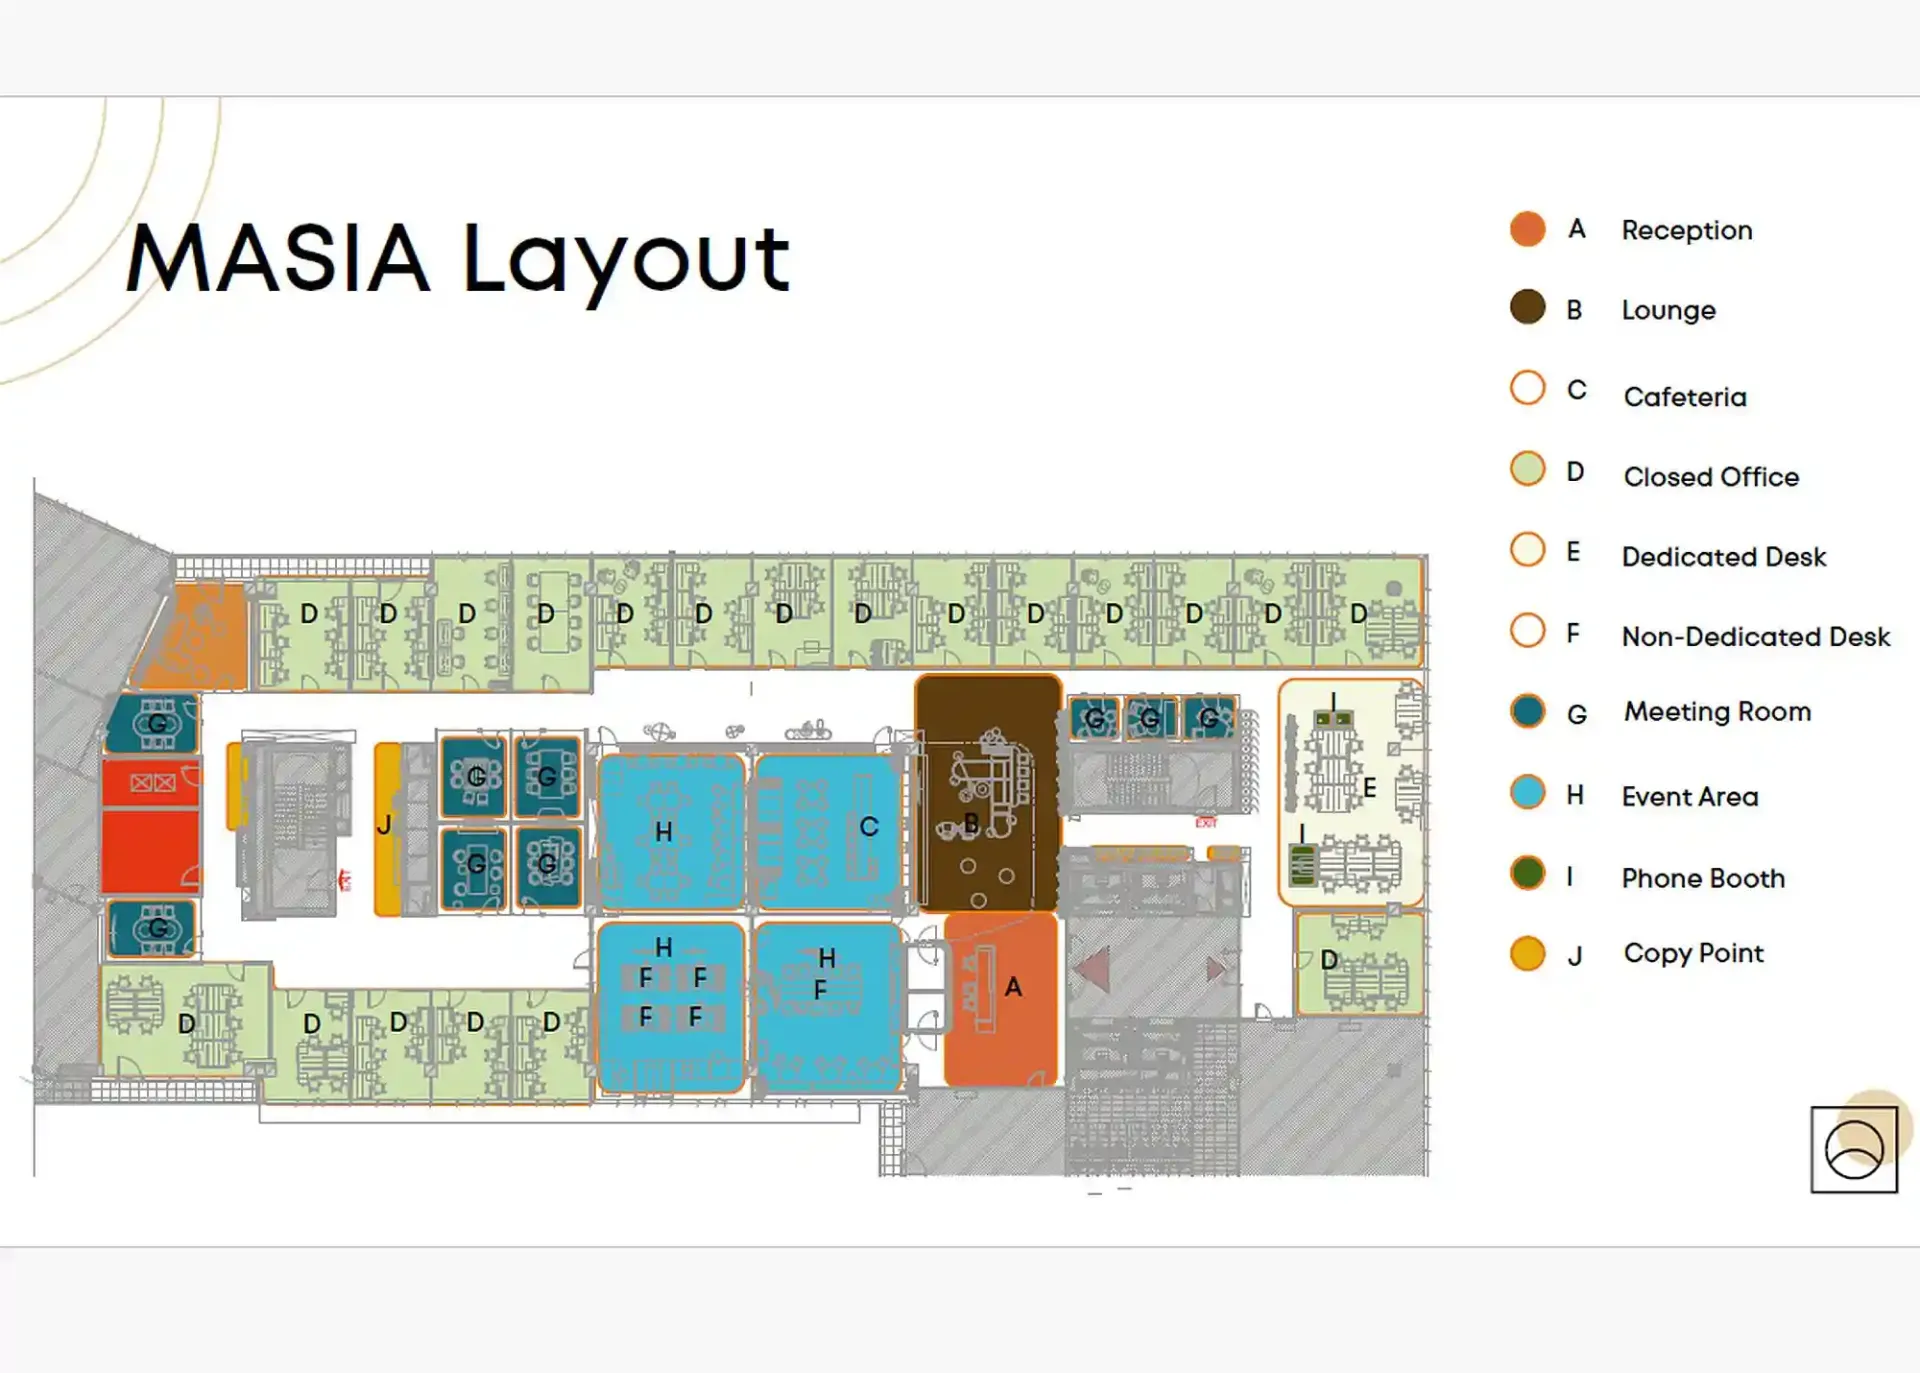Viewport: 1920px width, 1373px height.
Task: Click the Event Area room labeled only H
Action: click(671, 832)
